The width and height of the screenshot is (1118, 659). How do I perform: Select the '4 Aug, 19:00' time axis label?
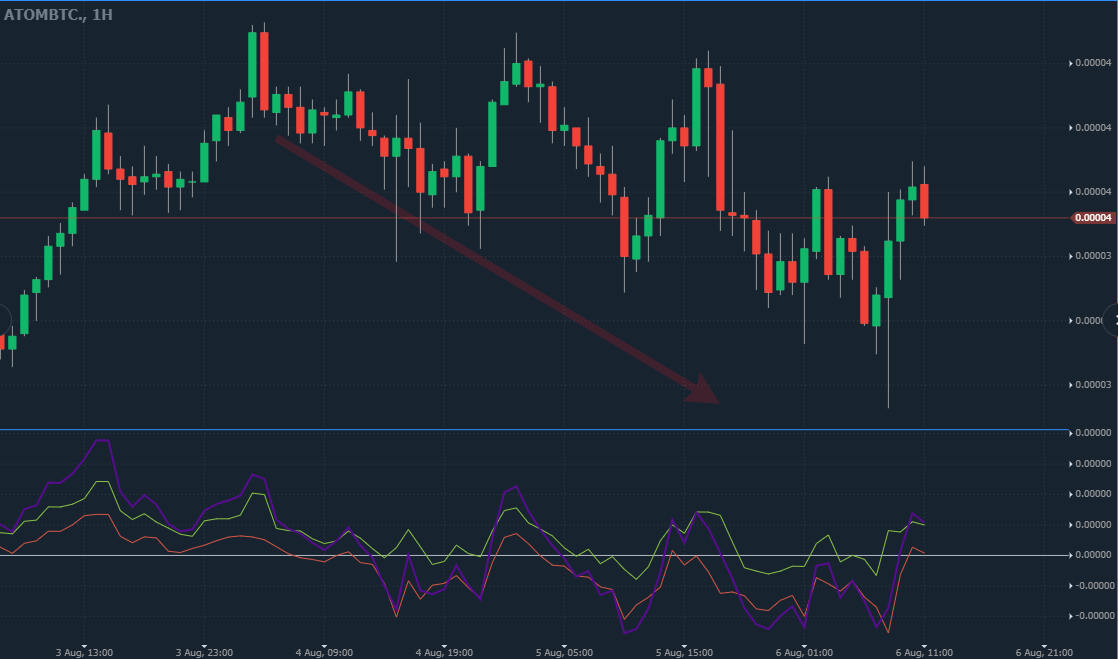tap(444, 652)
